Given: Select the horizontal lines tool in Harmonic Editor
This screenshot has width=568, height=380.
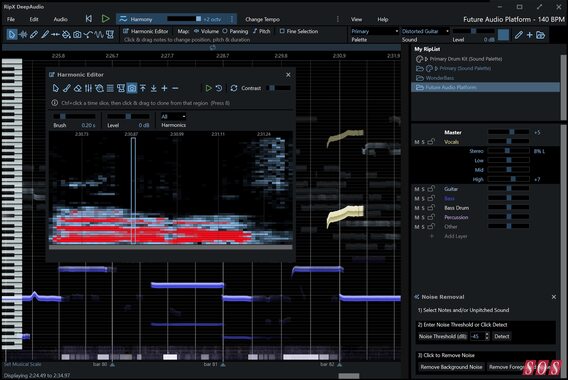Looking at the screenshot, I should pos(110,88).
